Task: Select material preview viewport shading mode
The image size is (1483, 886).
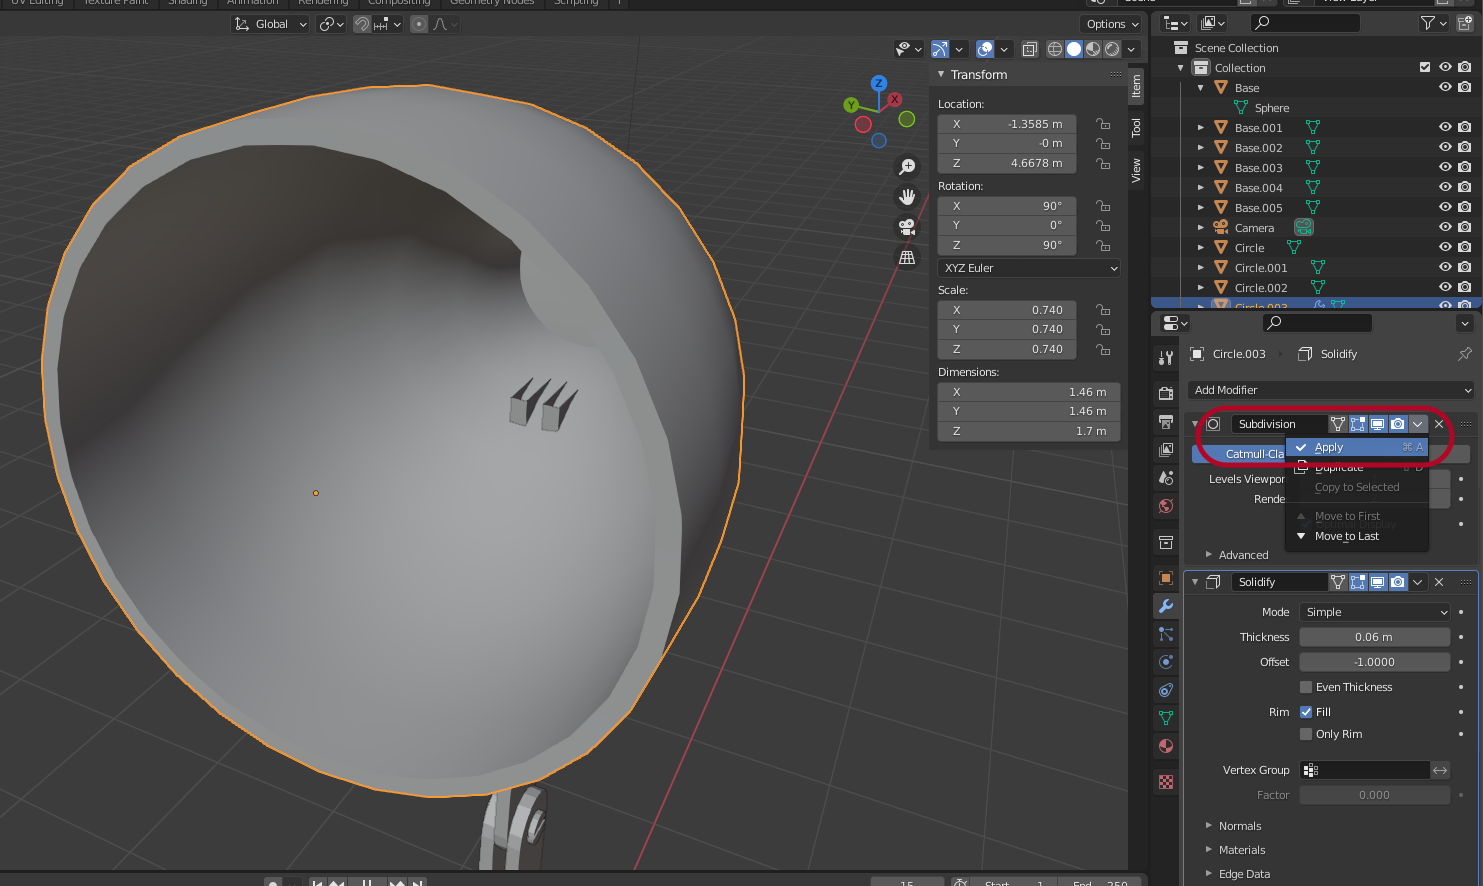Action: coord(1093,49)
